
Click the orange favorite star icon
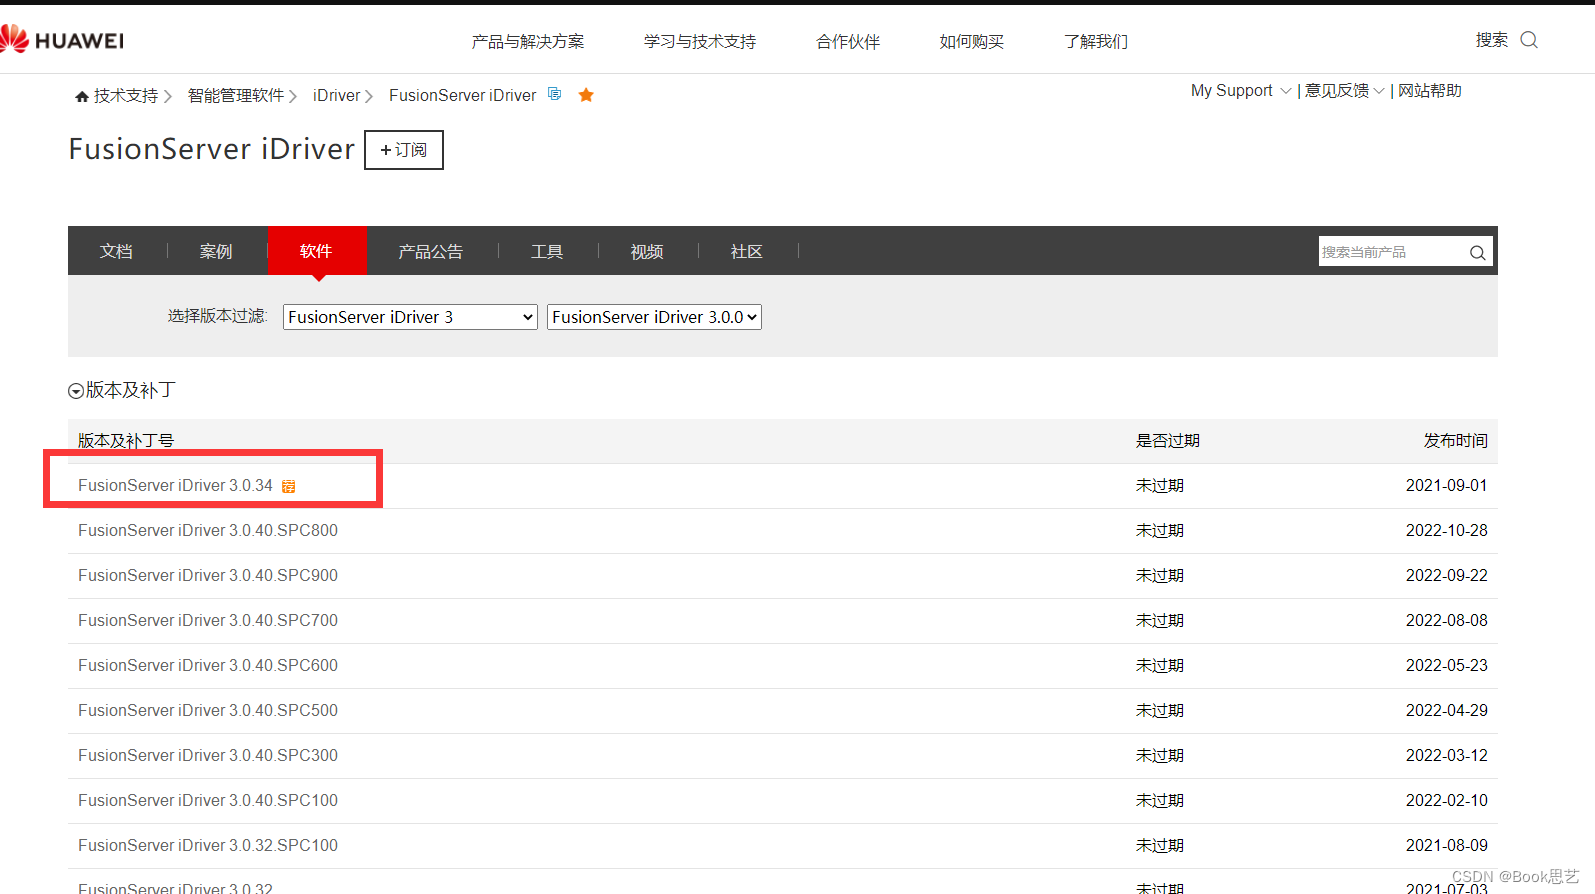pyautogui.click(x=586, y=95)
